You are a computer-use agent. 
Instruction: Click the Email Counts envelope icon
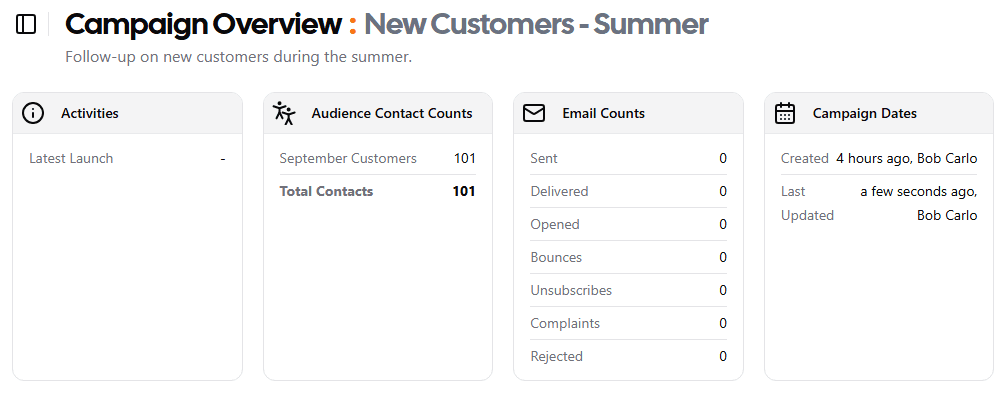click(534, 113)
